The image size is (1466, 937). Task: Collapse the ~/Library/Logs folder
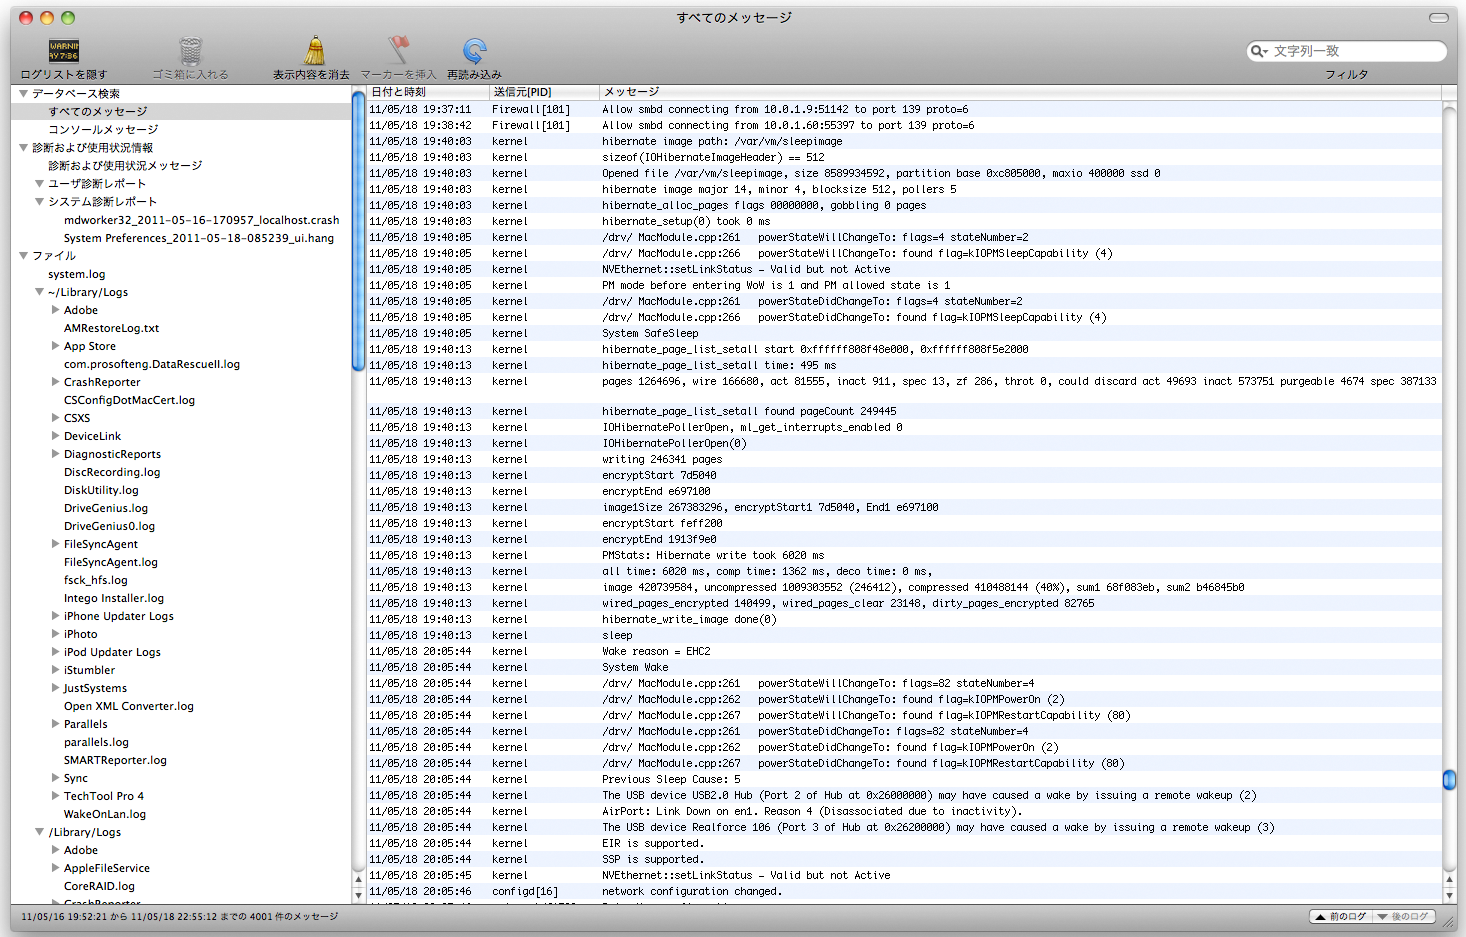tap(40, 292)
